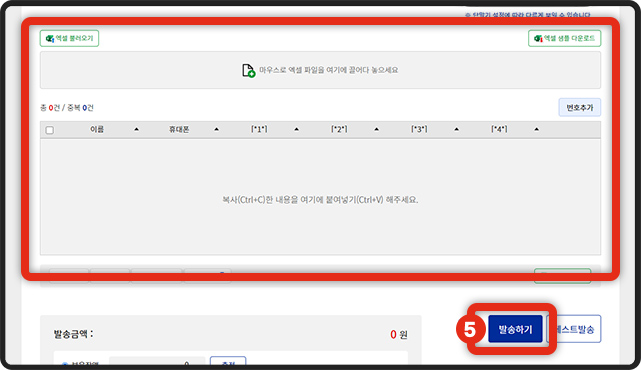Select the [*2*] column header
The width and height of the screenshot is (641, 370).
[x=339, y=129]
